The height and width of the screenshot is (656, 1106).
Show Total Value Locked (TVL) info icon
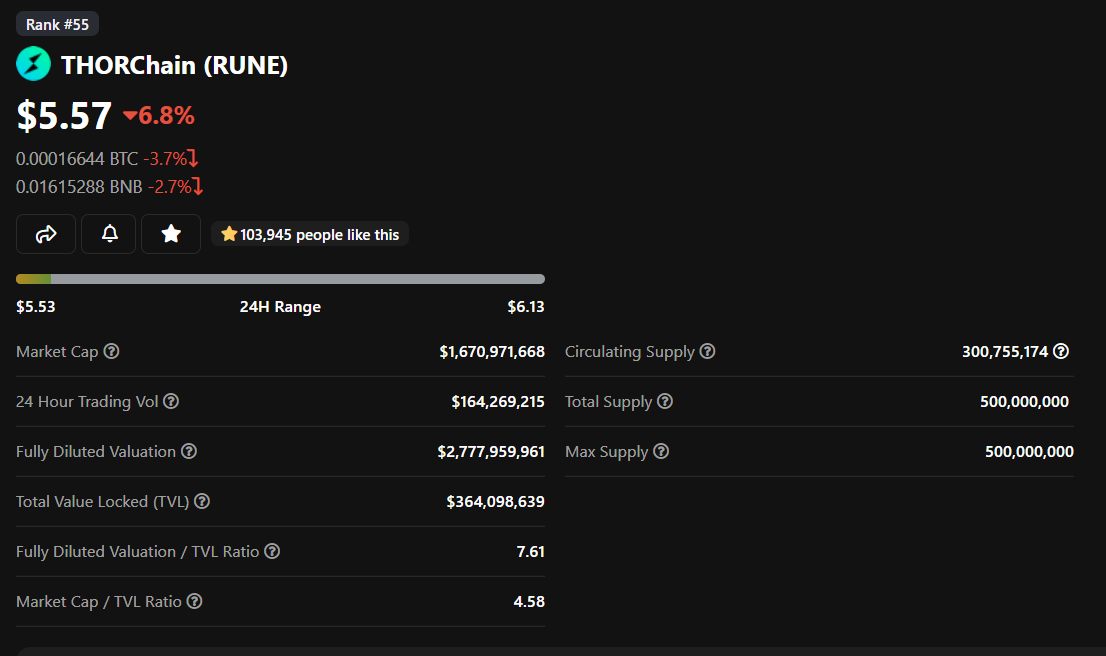tap(202, 502)
